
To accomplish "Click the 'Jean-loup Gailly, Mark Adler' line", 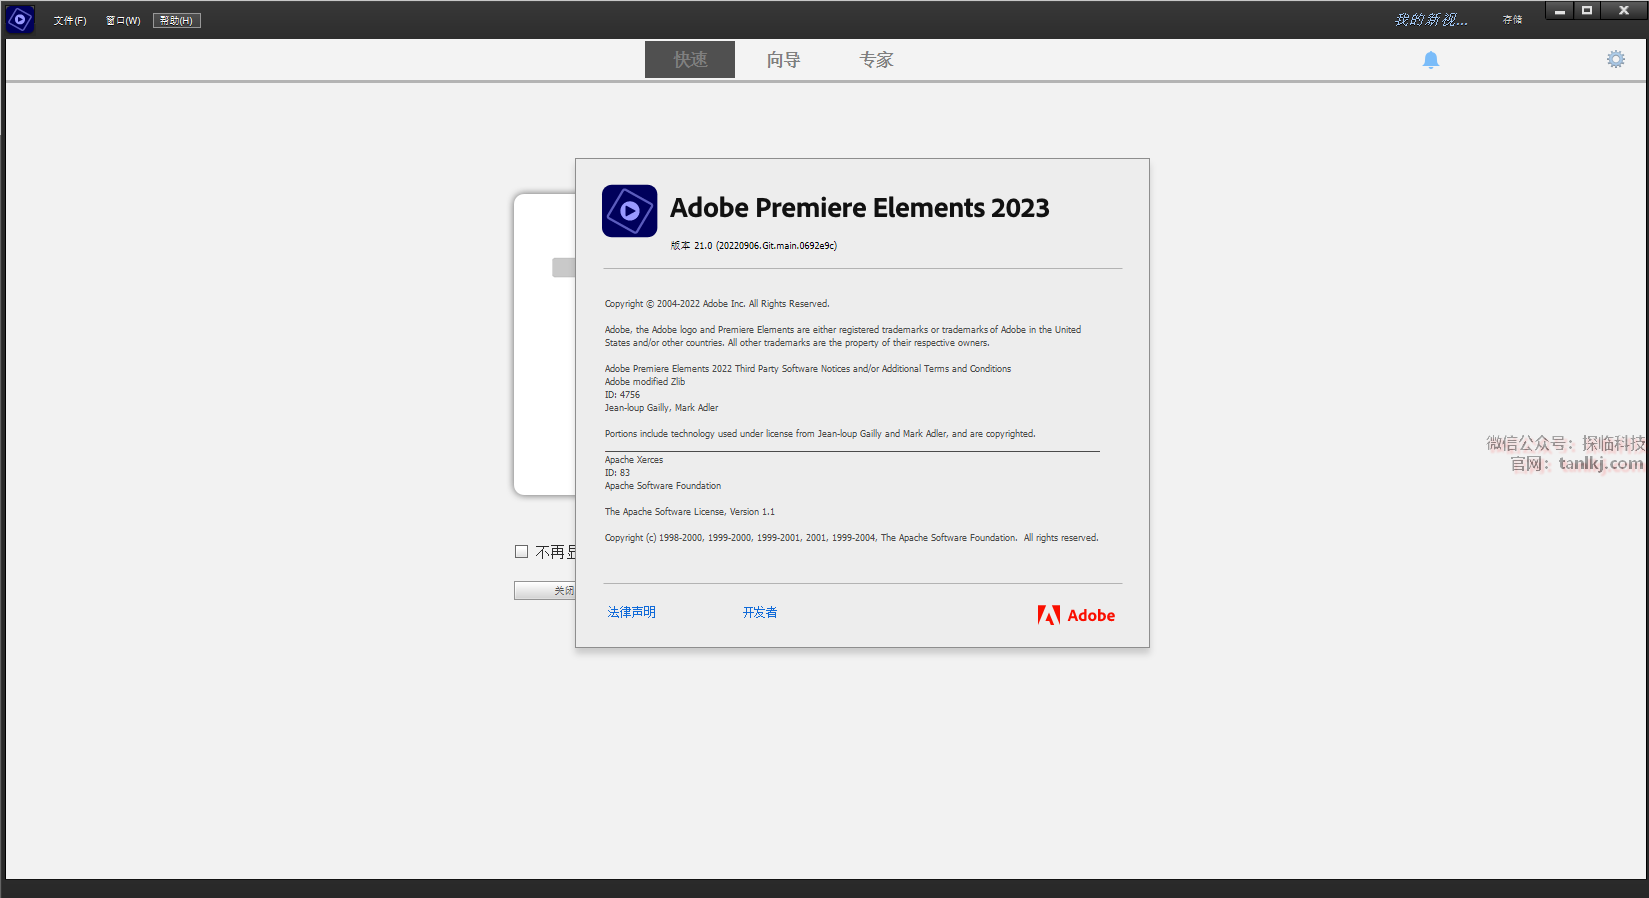I will (662, 408).
